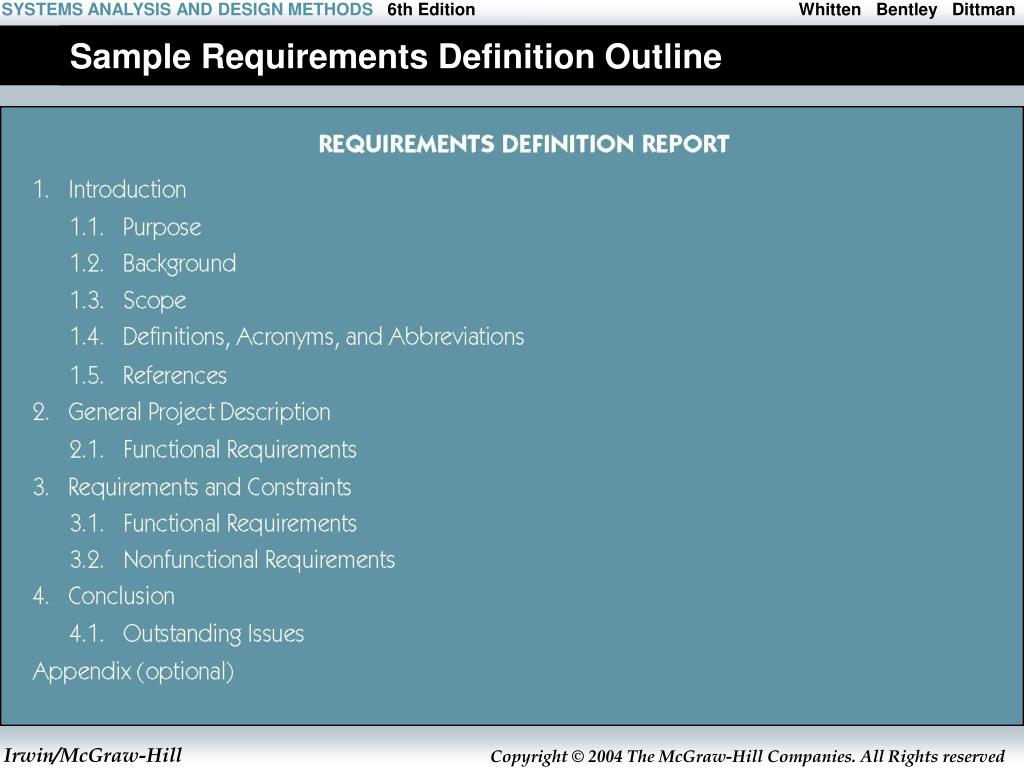Click the '6th Edition' label
Image resolution: width=1024 pixels, height=768 pixels.
coord(431,10)
